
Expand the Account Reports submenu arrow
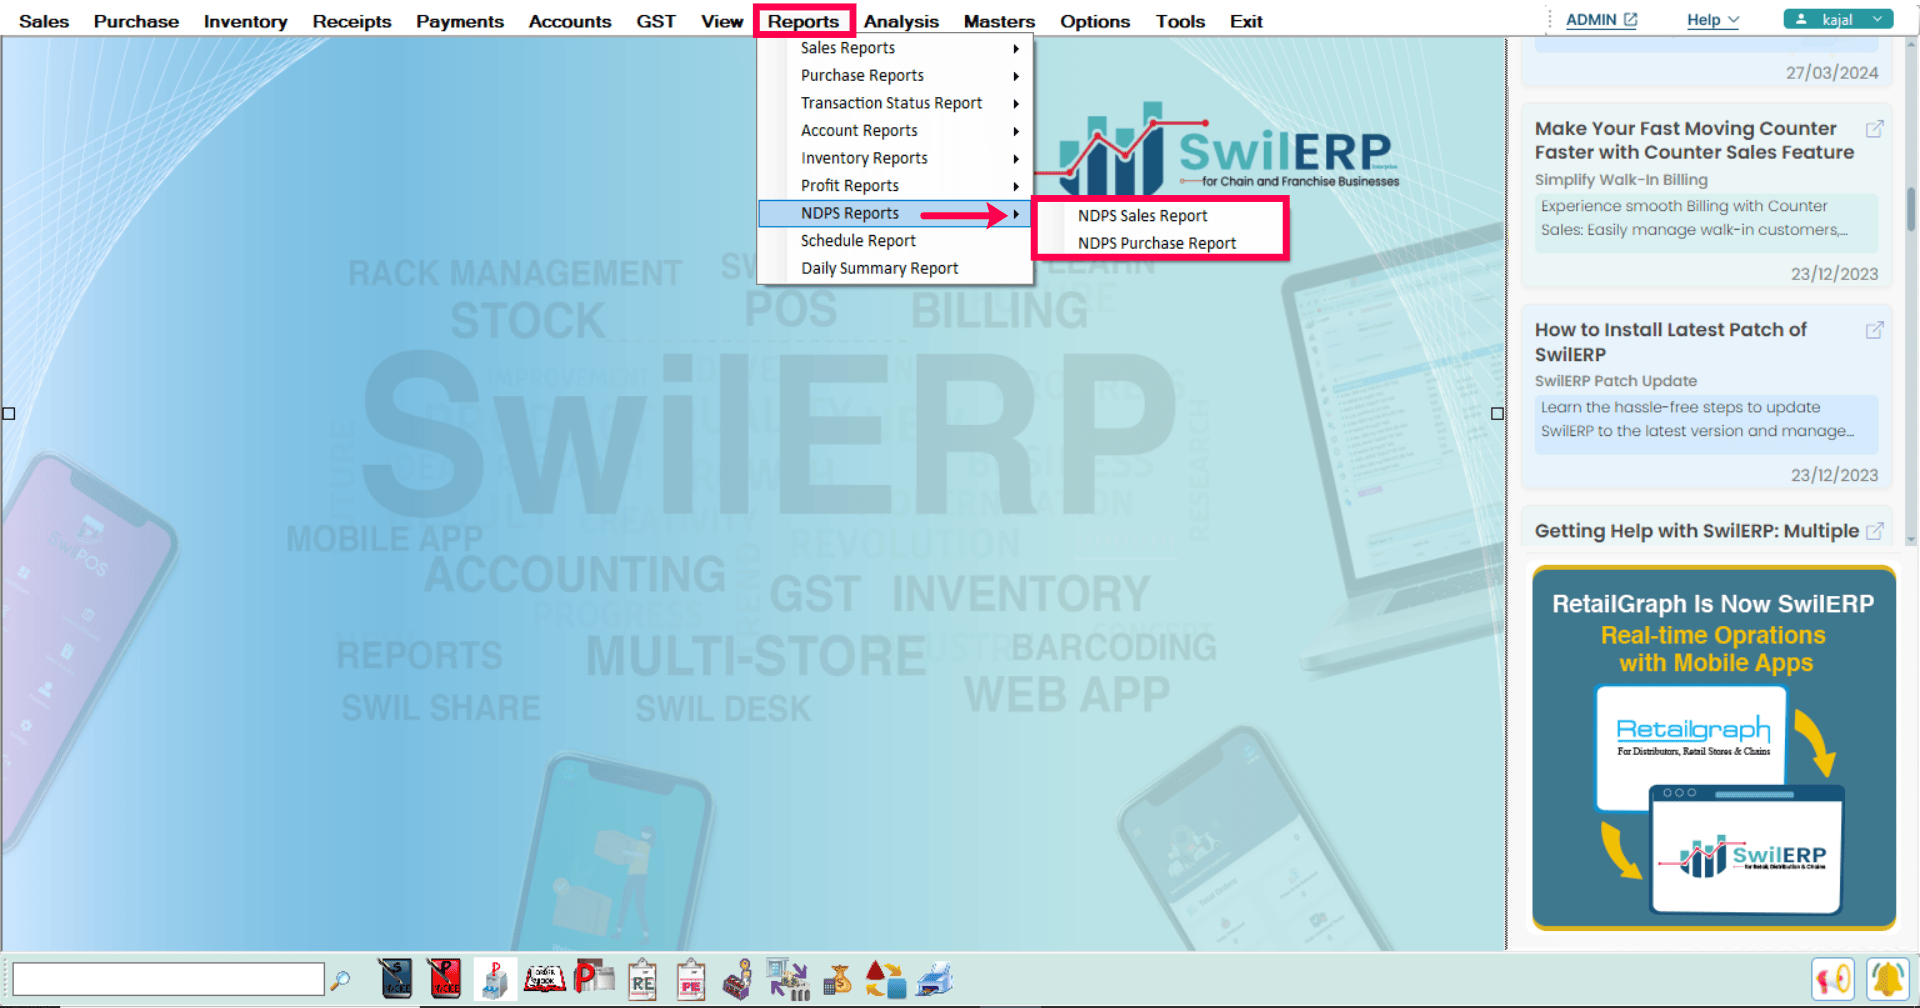1015,131
